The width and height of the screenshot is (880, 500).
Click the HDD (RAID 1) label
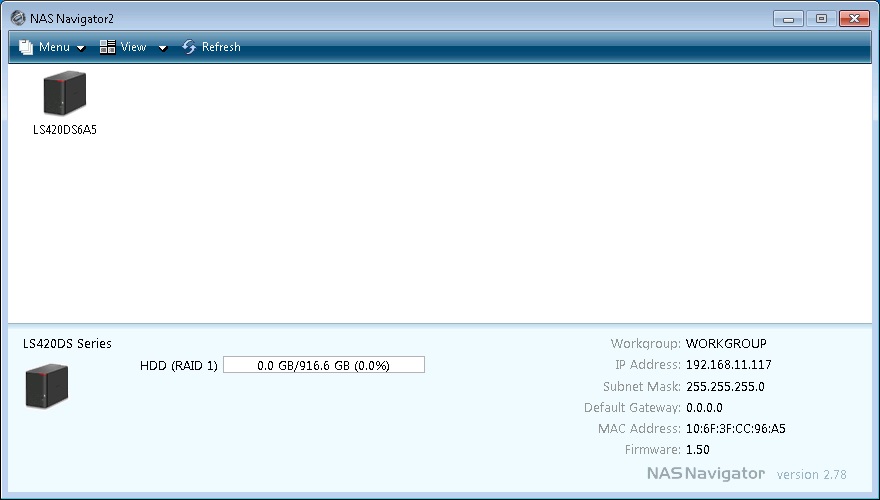pos(178,366)
